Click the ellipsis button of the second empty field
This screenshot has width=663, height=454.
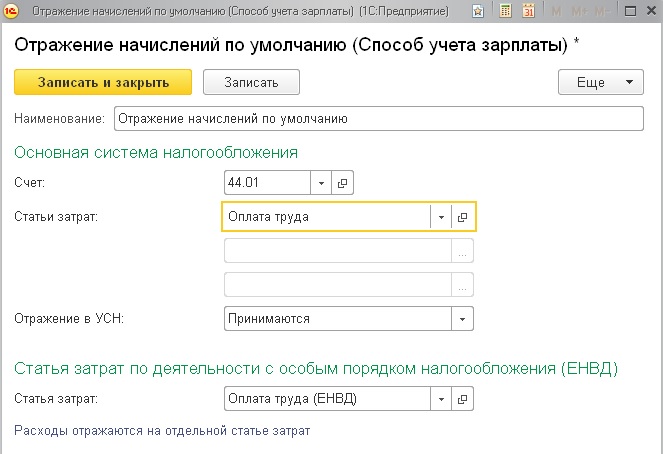[463, 284]
